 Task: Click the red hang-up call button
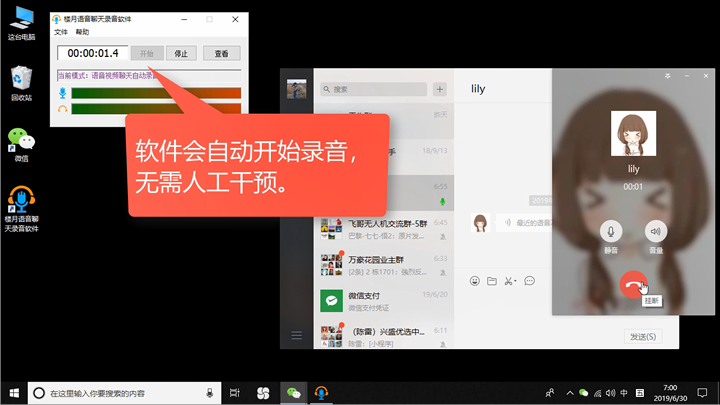(x=633, y=285)
